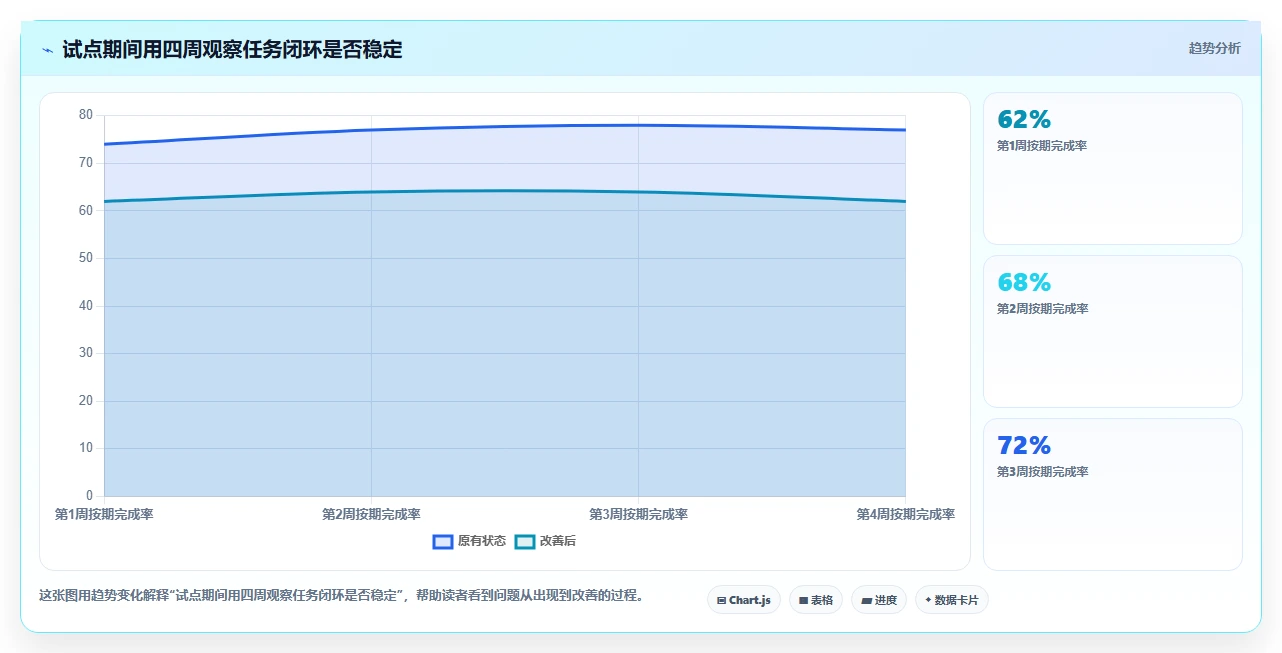Click the 第1周按期完成率 x-axis label
Screen dimensions: 1282x653
coord(104,514)
